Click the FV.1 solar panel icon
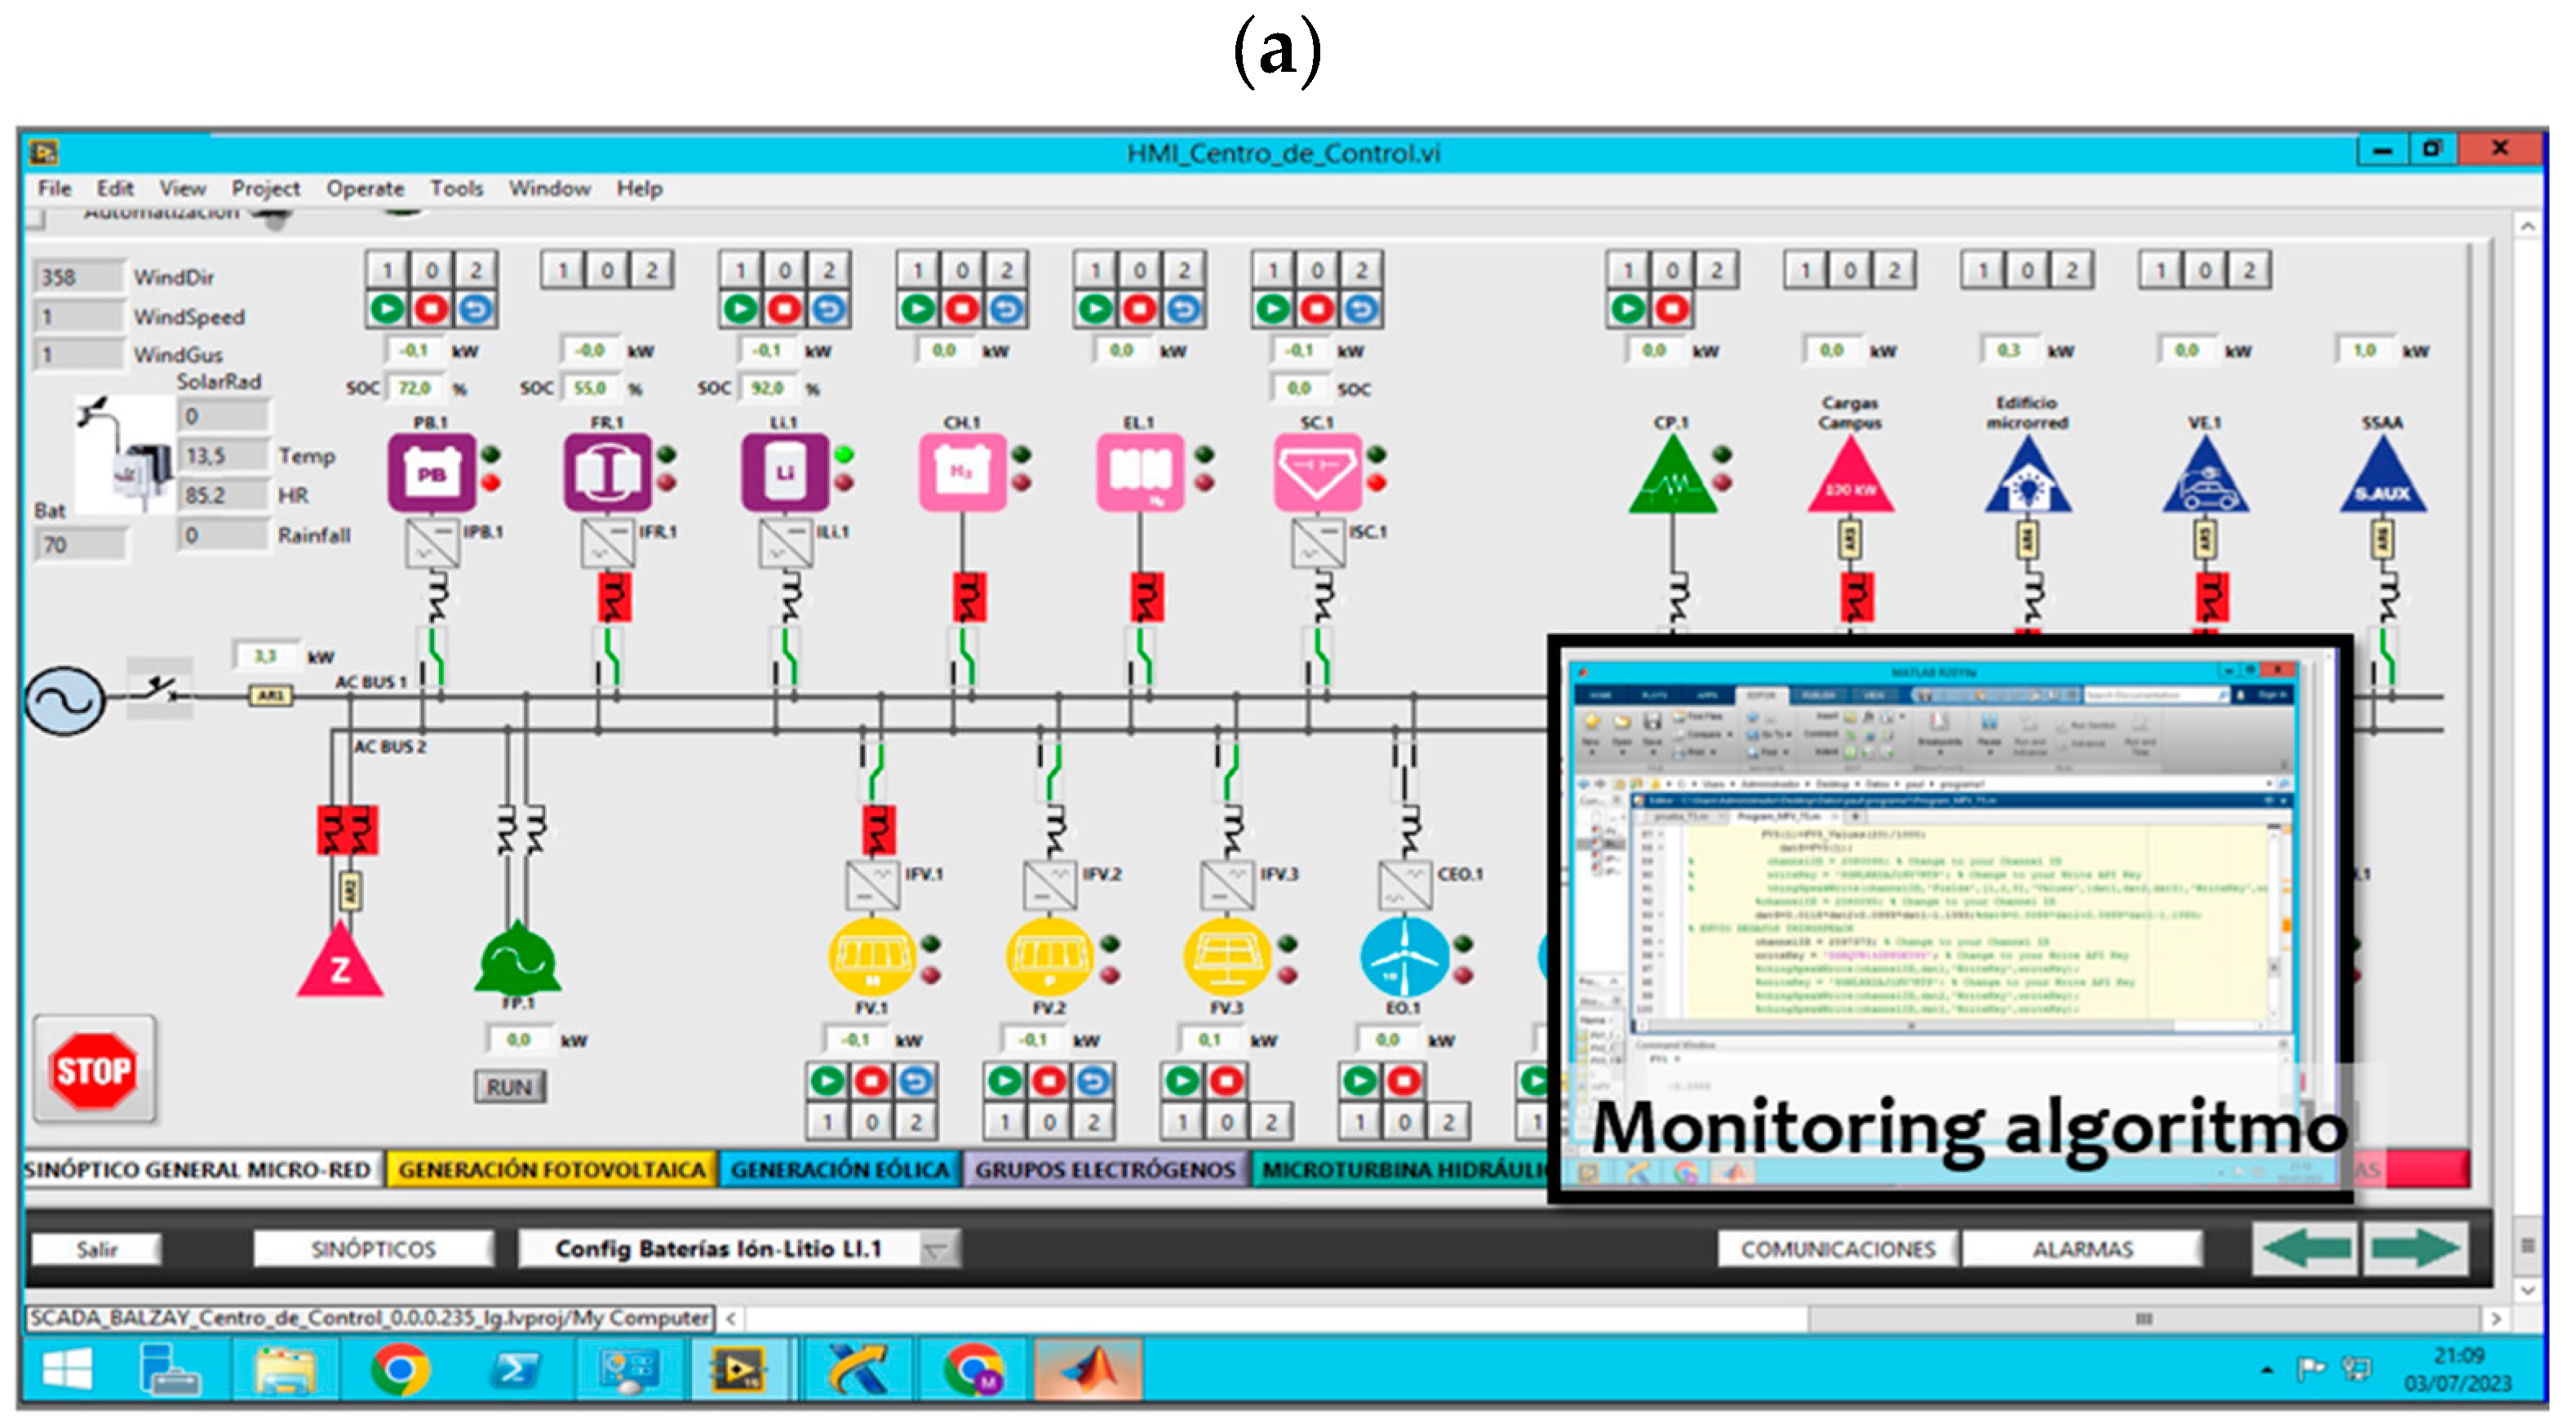This screenshot has width=2576, height=1428. pyautogui.click(x=872, y=956)
